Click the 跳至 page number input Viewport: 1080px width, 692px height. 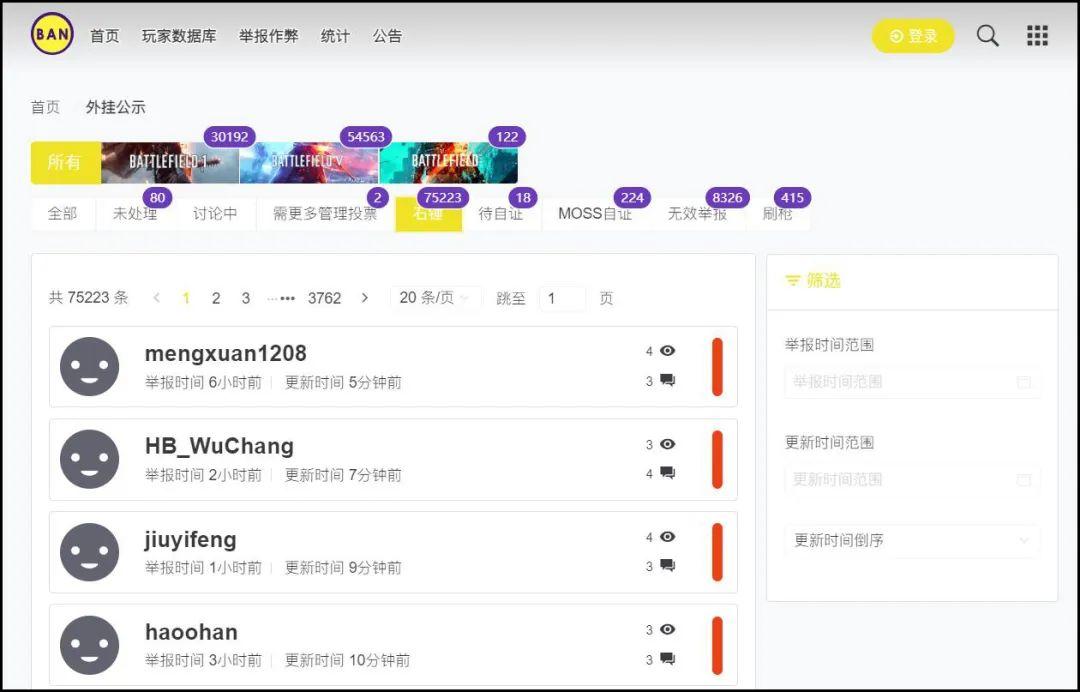click(562, 298)
